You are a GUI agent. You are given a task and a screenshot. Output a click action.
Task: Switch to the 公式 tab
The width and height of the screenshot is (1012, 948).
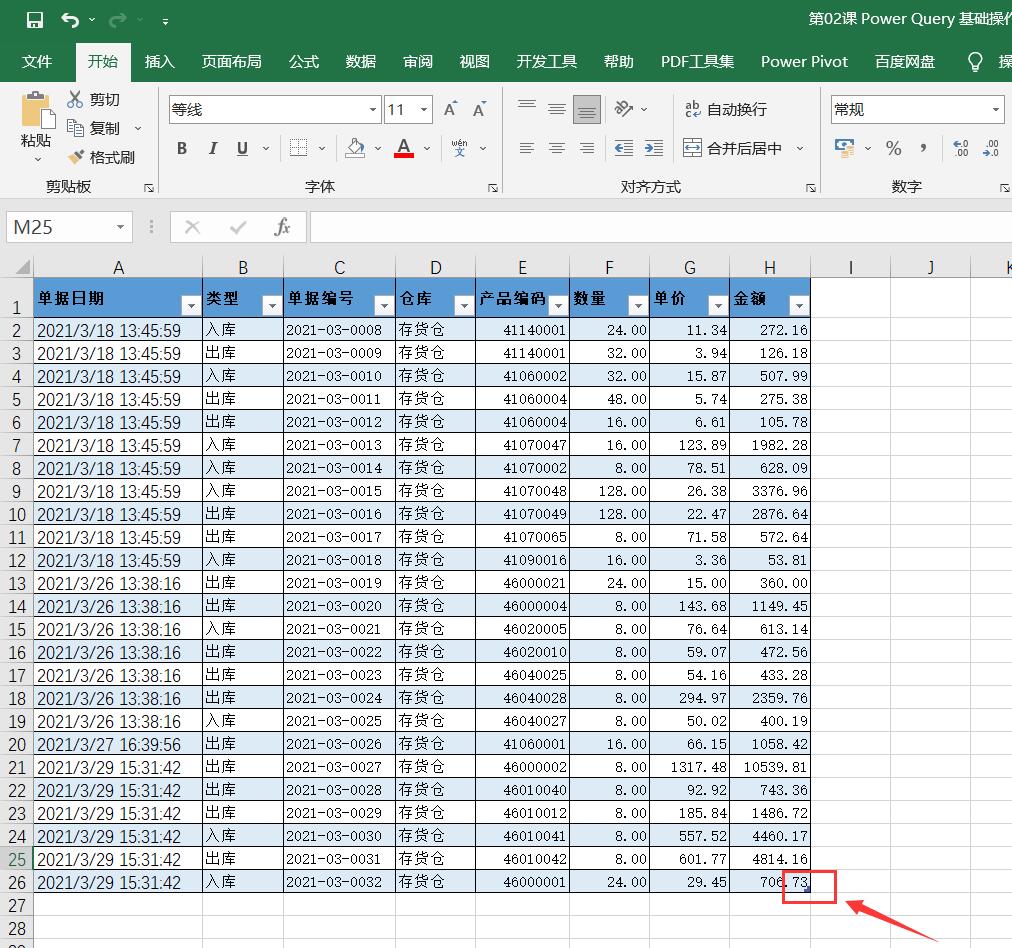pyautogui.click(x=304, y=62)
